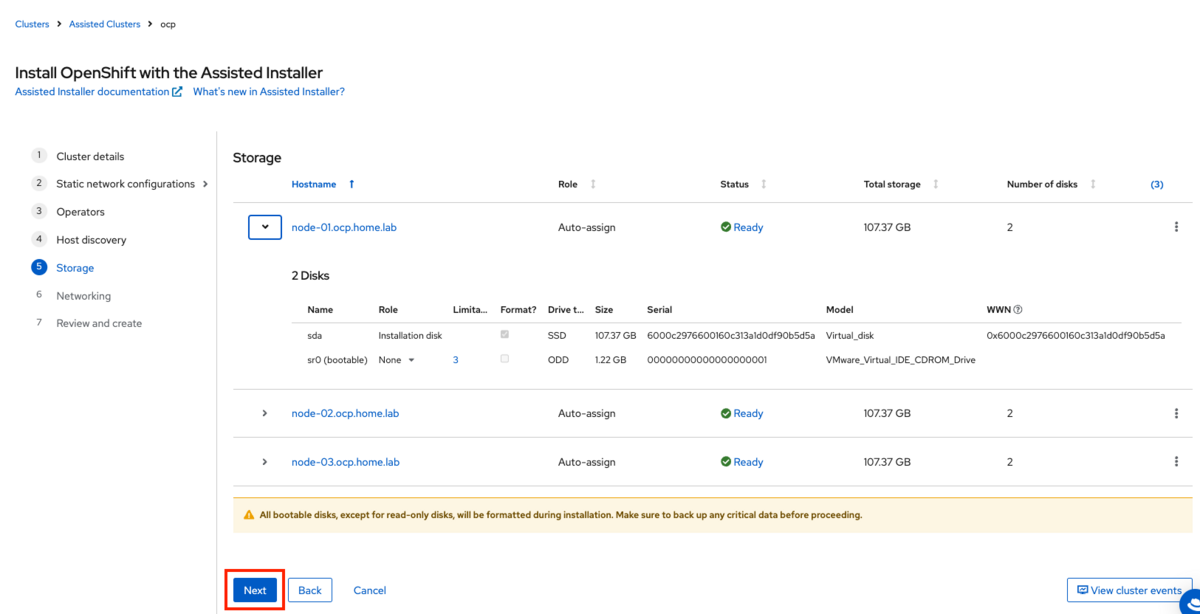Screen dimensions: 1200x614
Task: Open kebab menu for node-01.ocp.home.lab
Action: tap(1176, 227)
